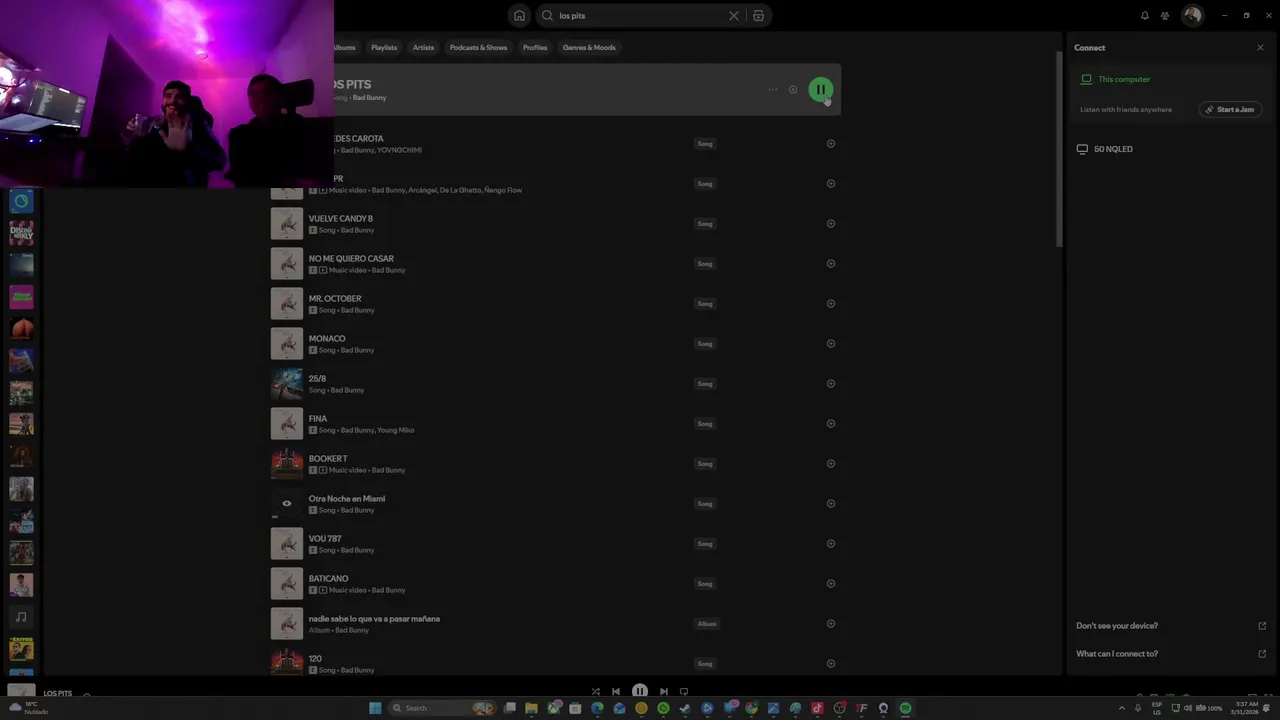Add VOU 787 to library

[831, 544]
